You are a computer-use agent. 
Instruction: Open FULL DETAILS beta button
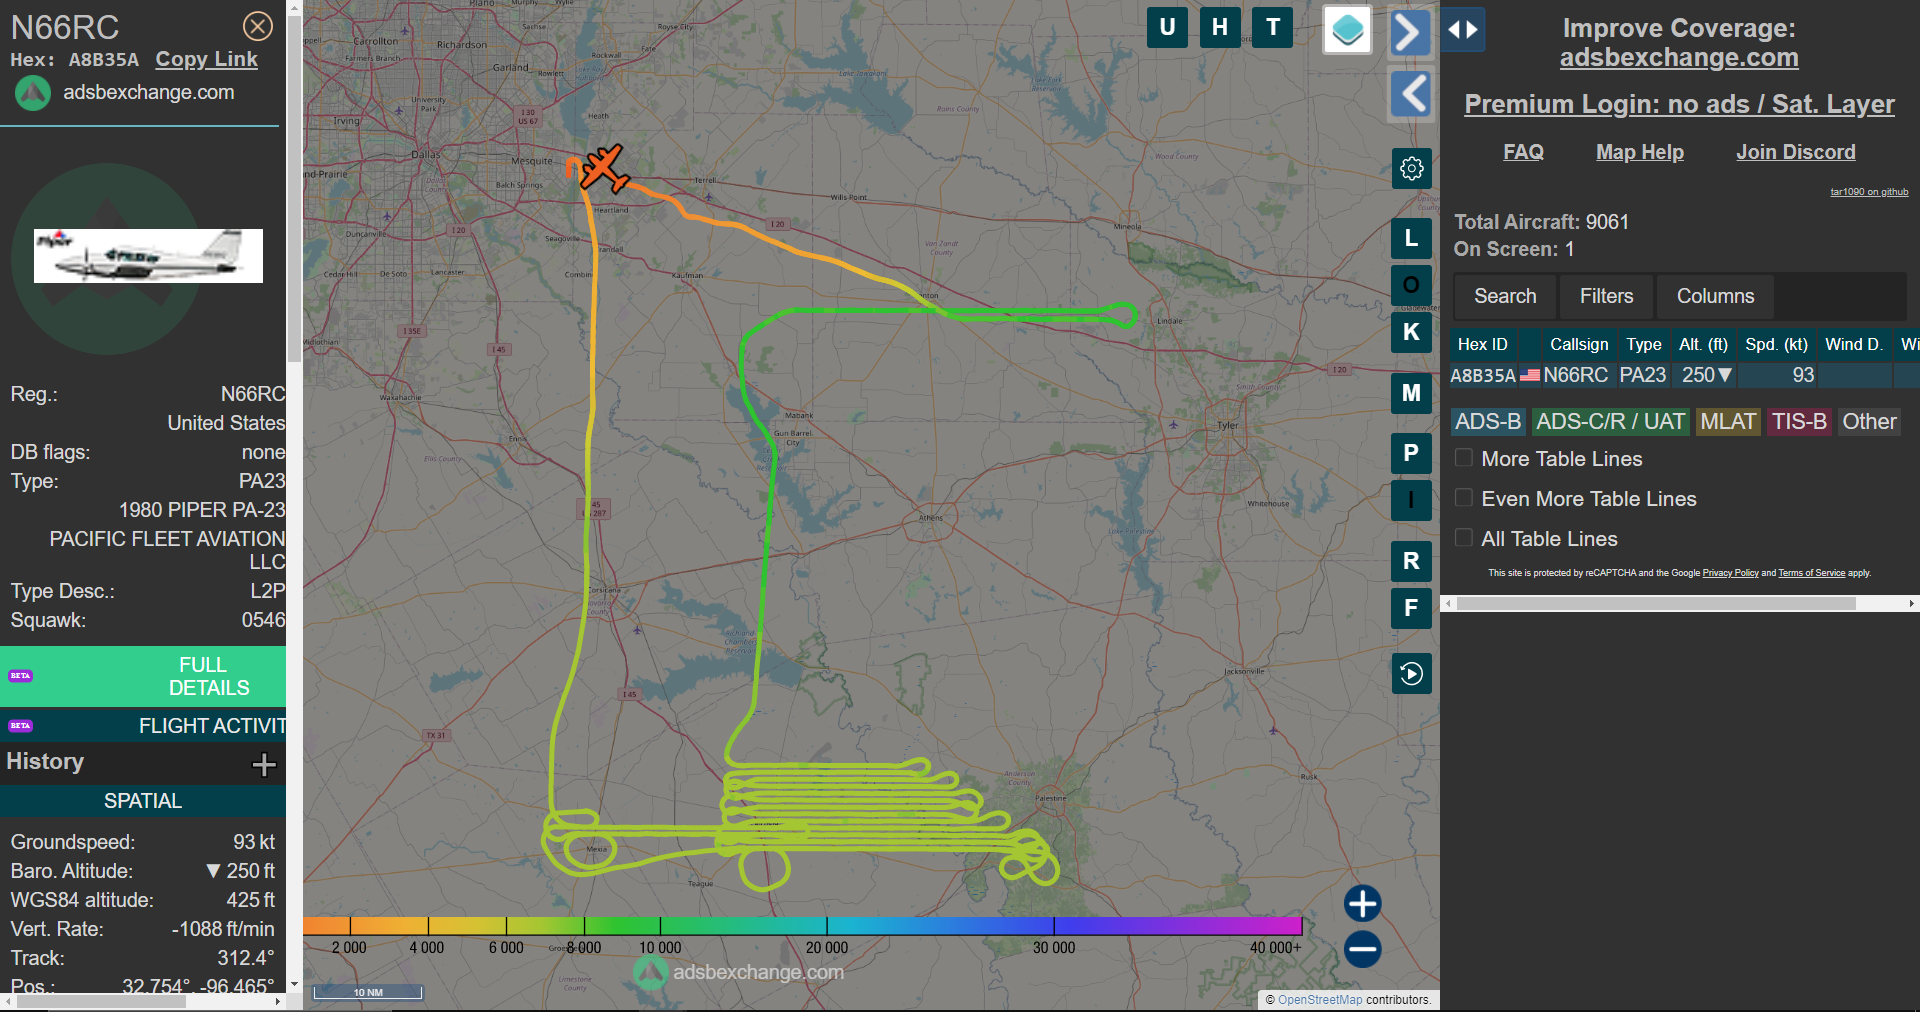coord(143,676)
